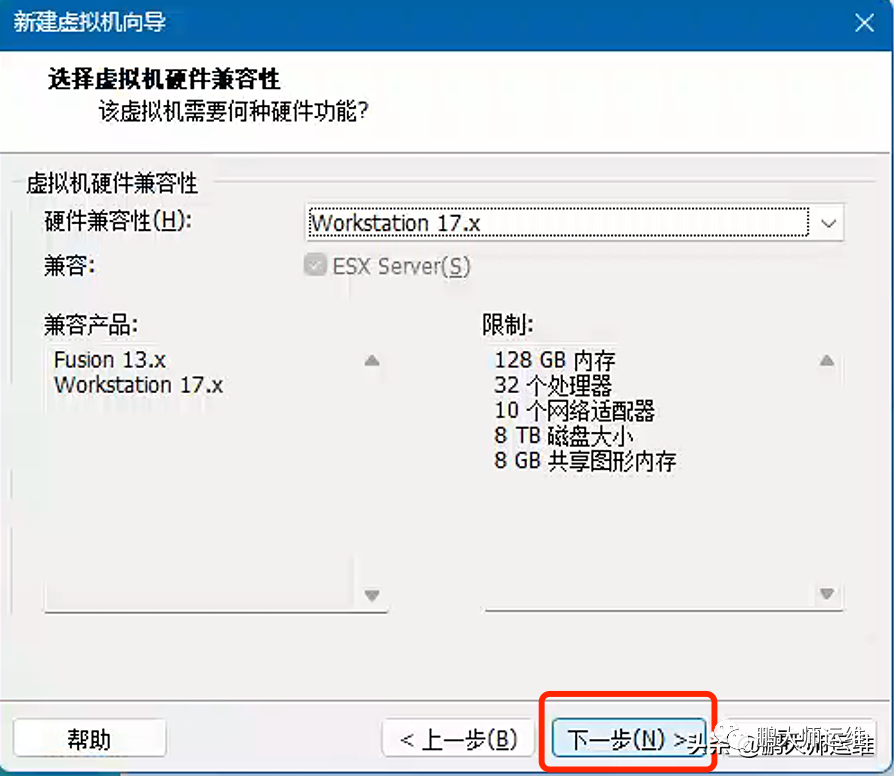894x776 pixels.
Task: Click the 帮助 help button
Action: 89,738
